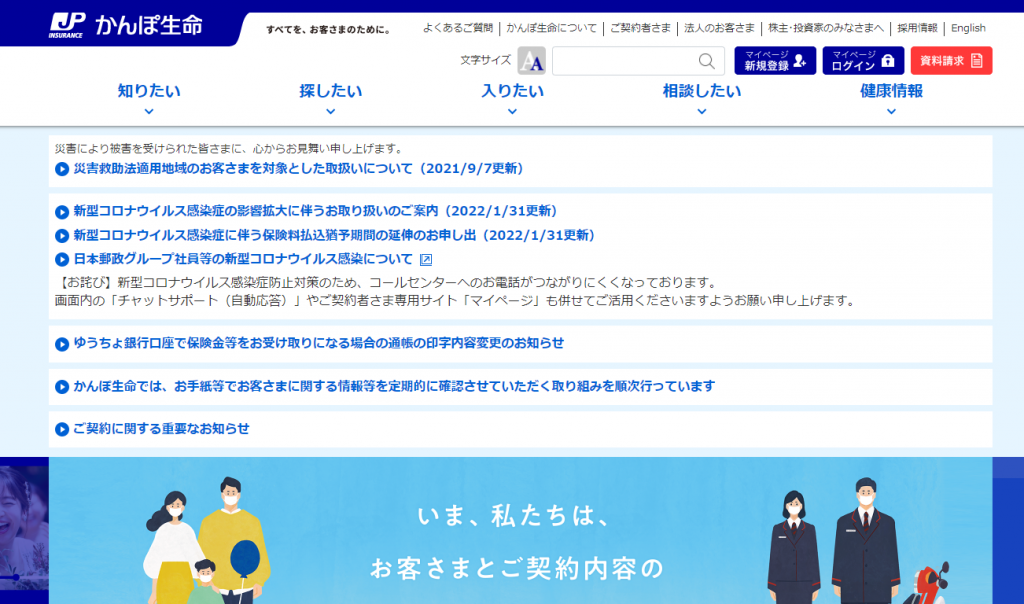Expand the 知りたい navigation dropdown
Screen dimensions: 1024x604
click(x=148, y=90)
